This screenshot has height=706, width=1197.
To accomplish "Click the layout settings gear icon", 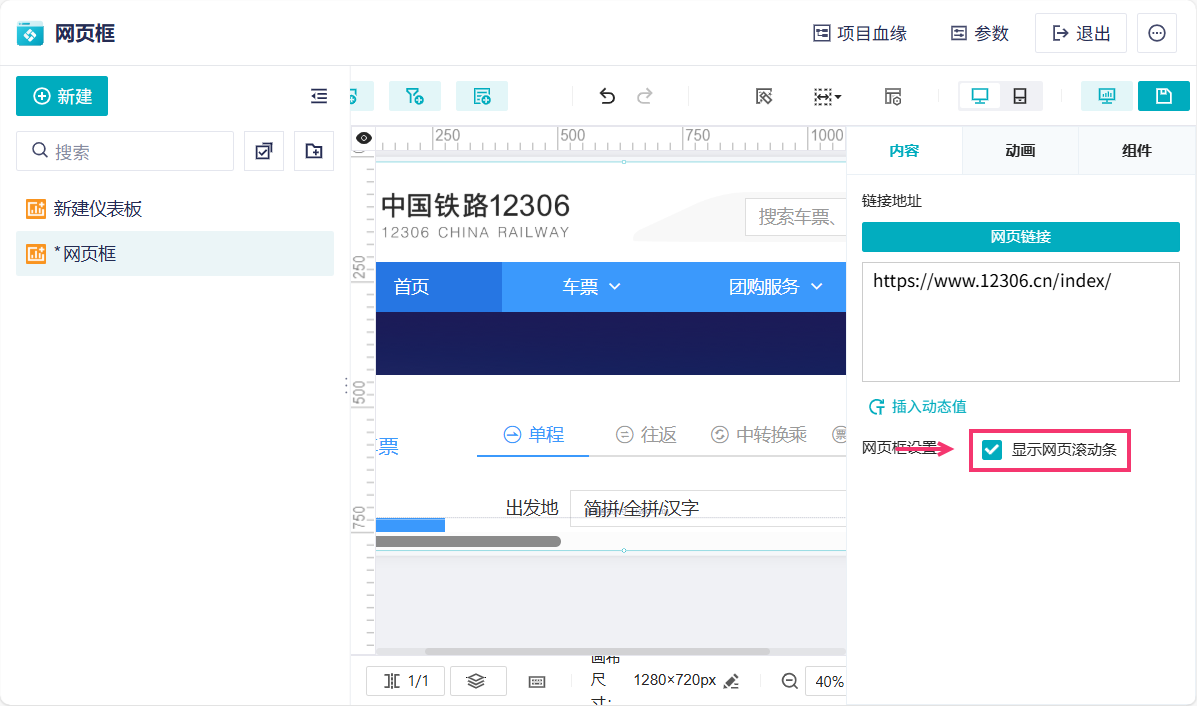I will tap(893, 96).
